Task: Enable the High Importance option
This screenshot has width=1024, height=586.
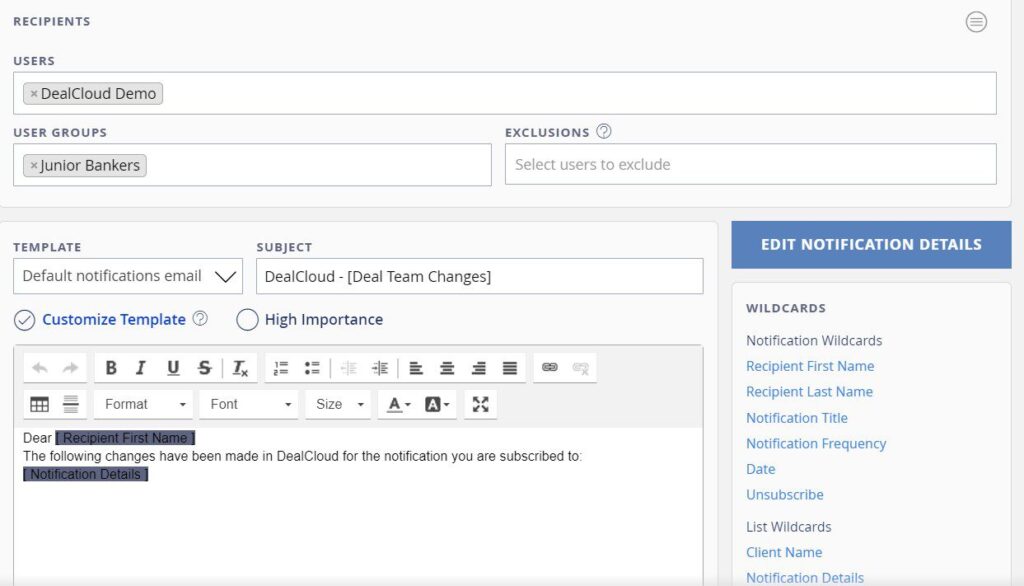Action: 247,320
